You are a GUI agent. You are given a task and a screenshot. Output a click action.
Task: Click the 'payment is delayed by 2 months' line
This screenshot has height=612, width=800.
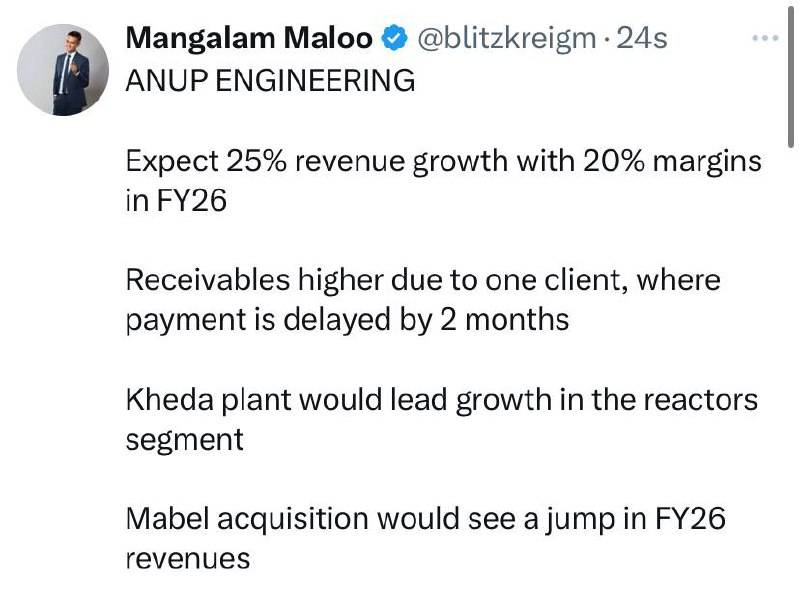347,321
